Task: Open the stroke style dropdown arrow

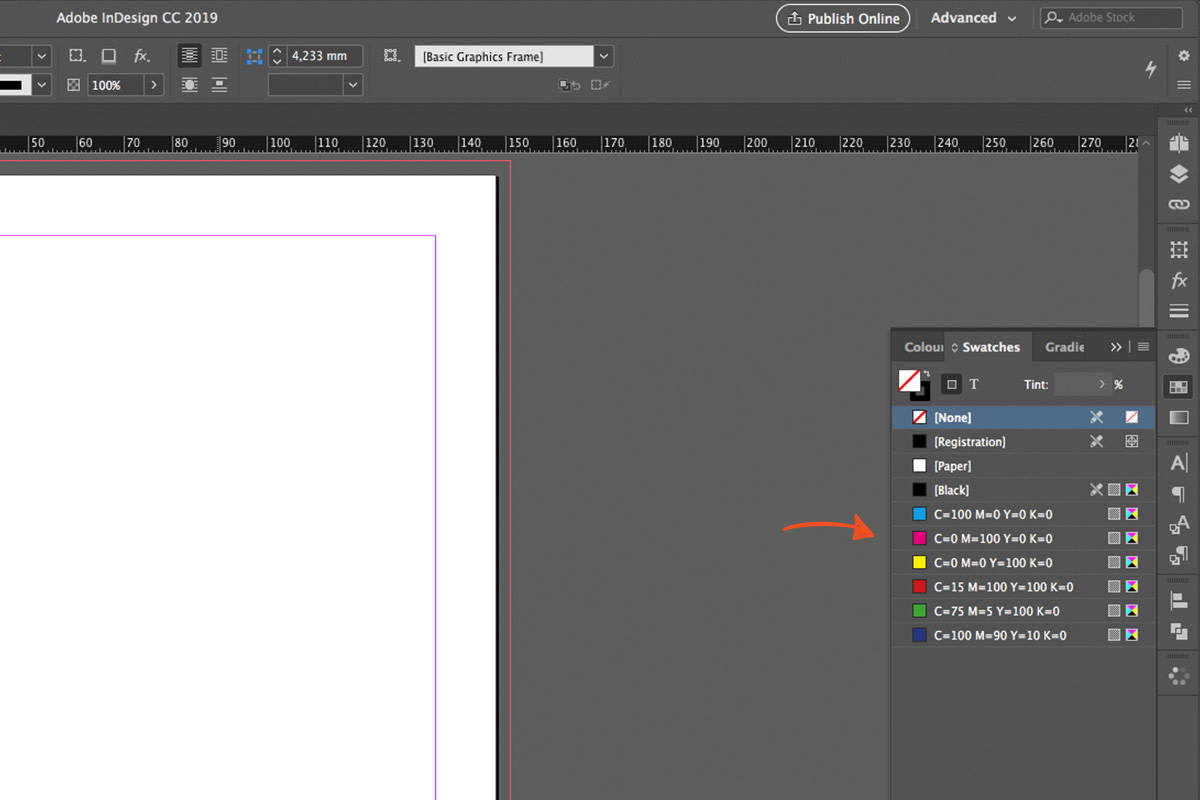Action: coord(42,85)
